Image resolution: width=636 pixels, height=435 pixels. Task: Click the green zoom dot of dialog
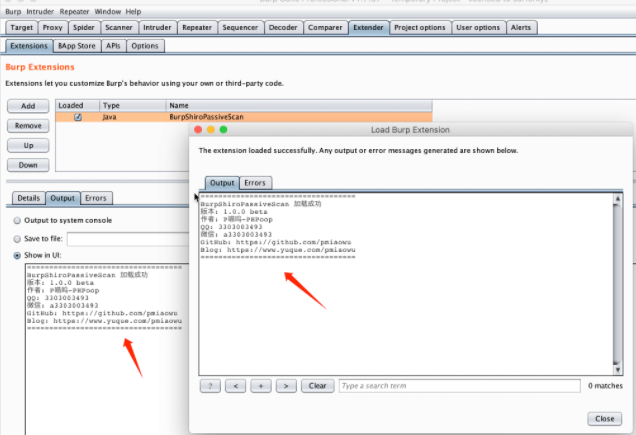click(223, 130)
